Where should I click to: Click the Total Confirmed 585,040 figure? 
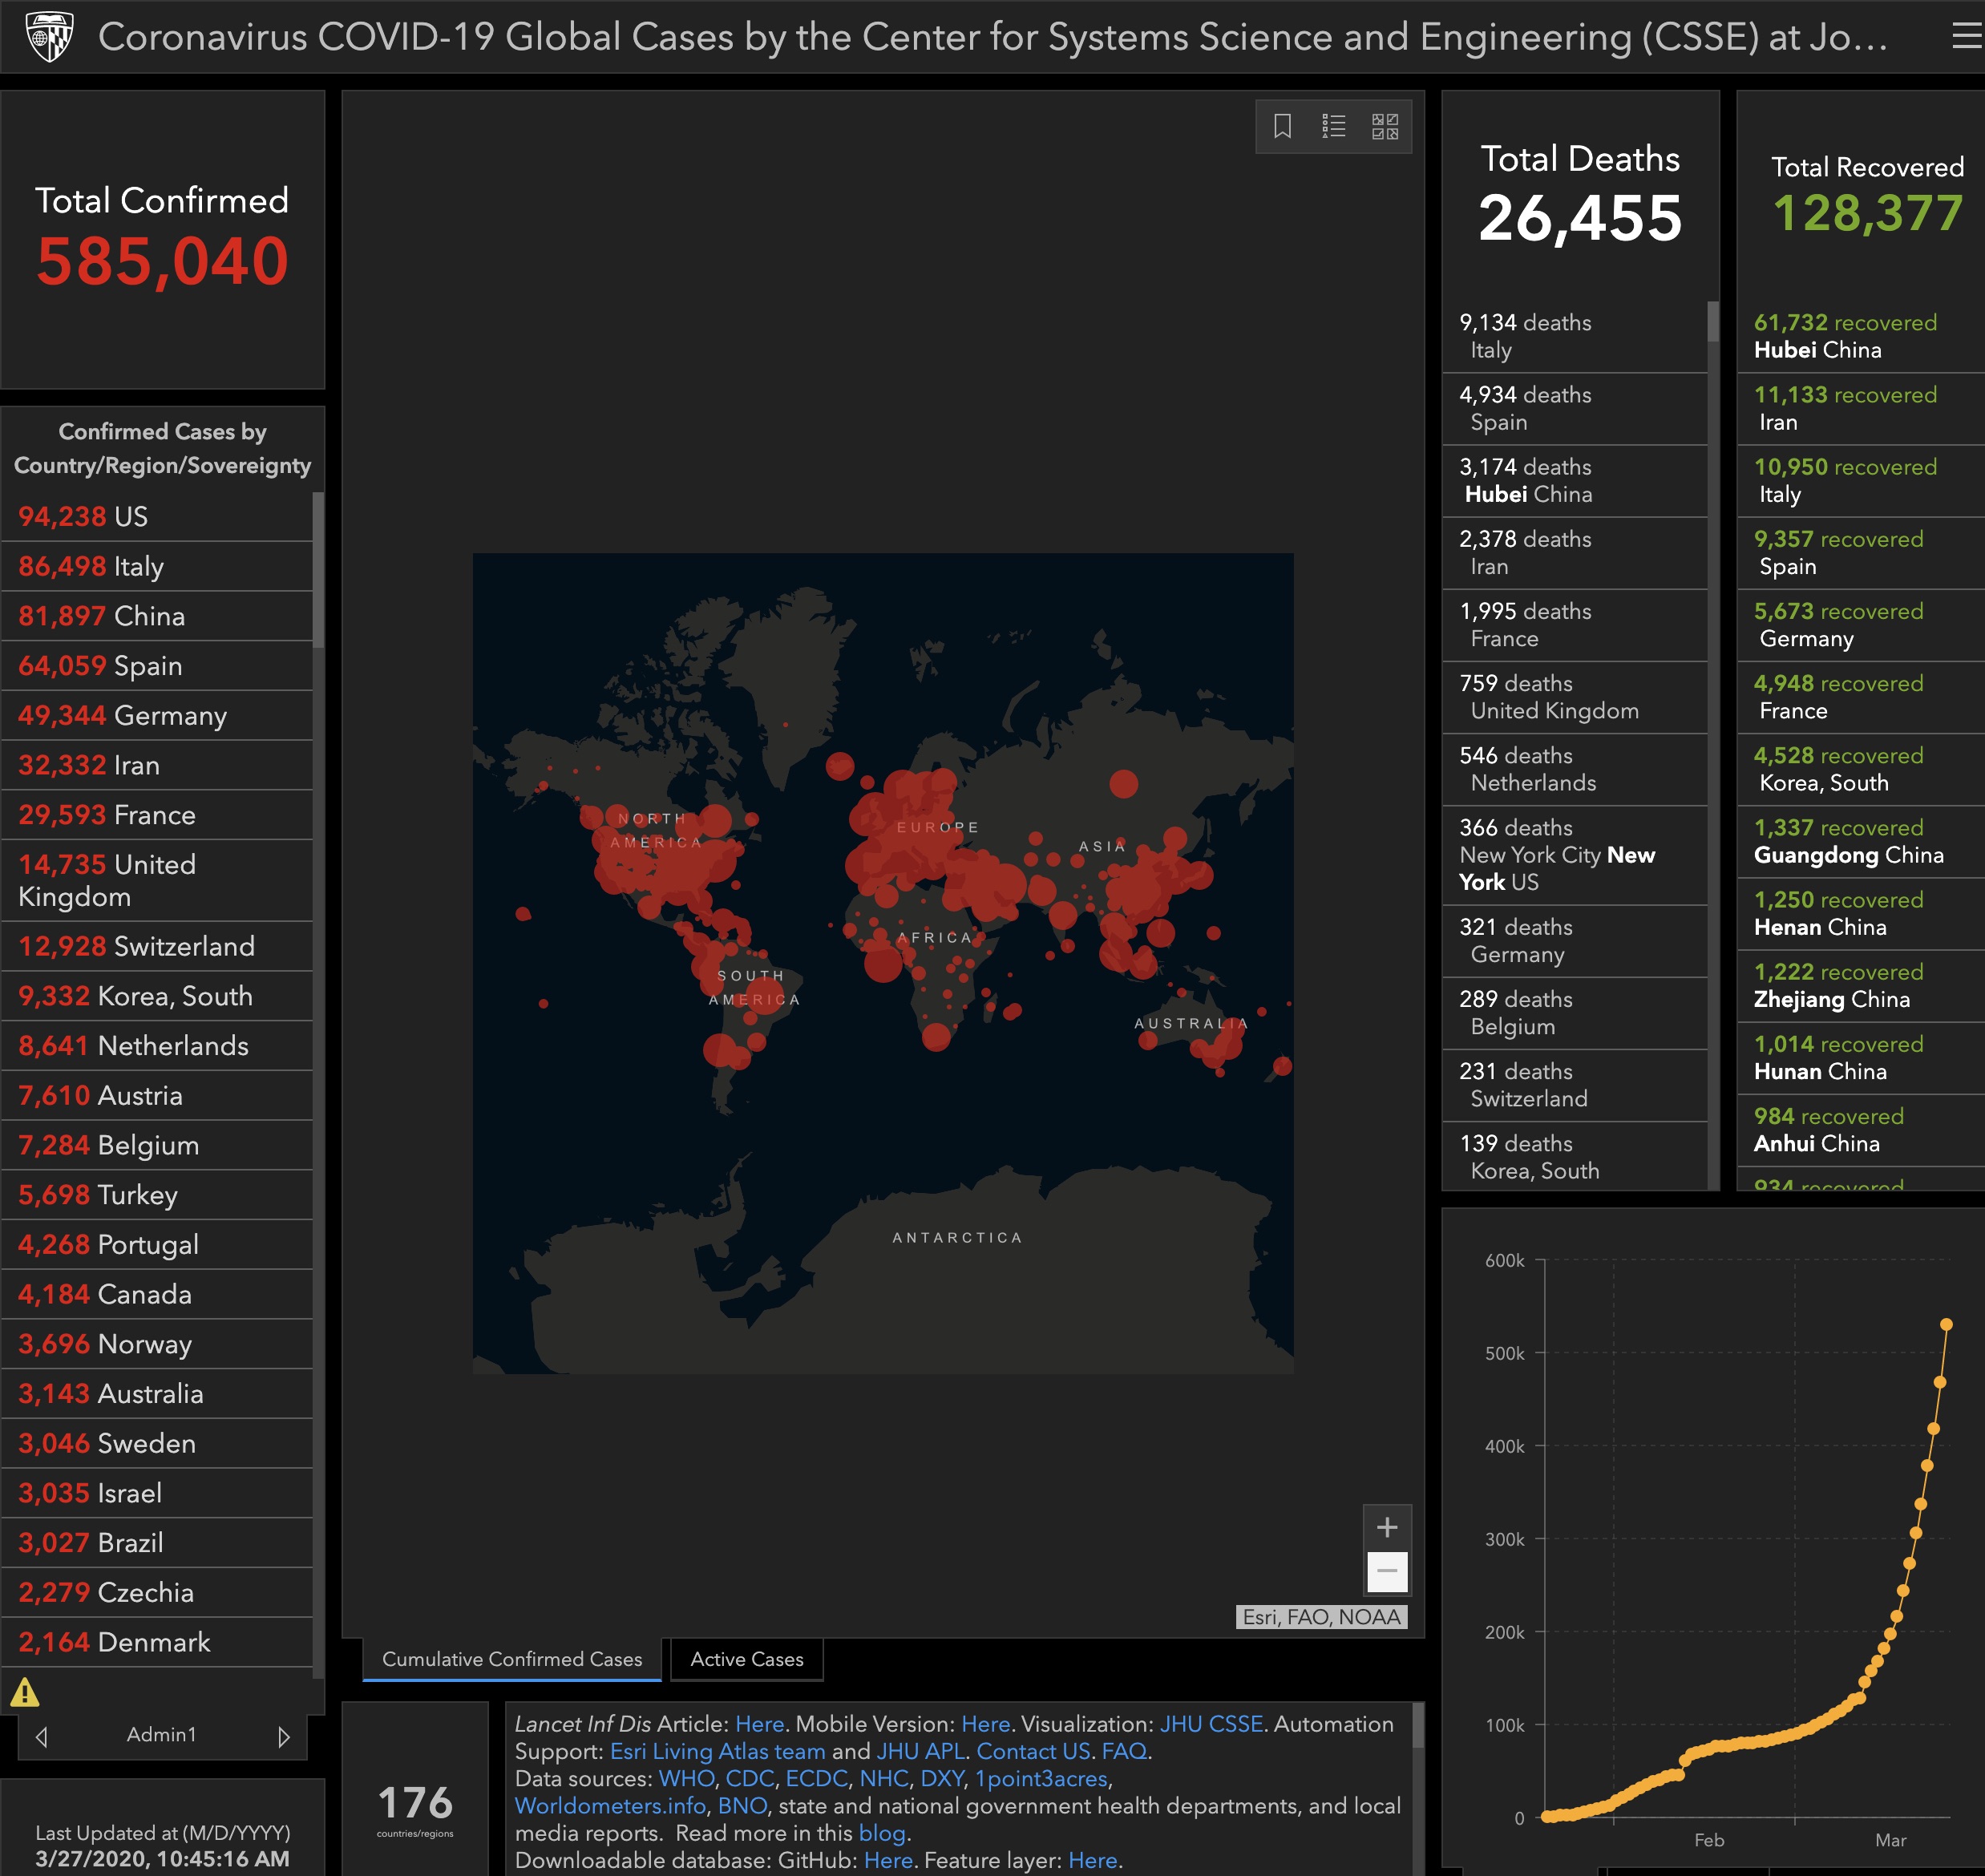[162, 263]
